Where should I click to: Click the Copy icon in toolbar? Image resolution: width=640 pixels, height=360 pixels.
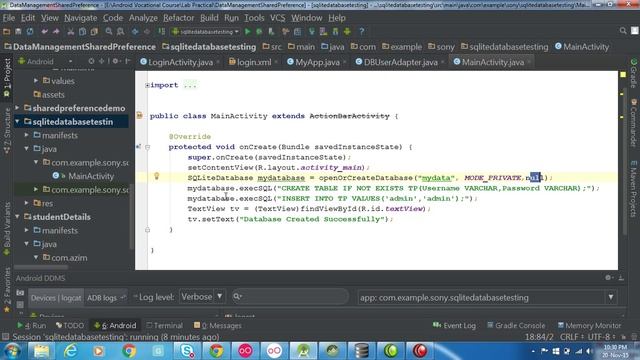(82, 31)
